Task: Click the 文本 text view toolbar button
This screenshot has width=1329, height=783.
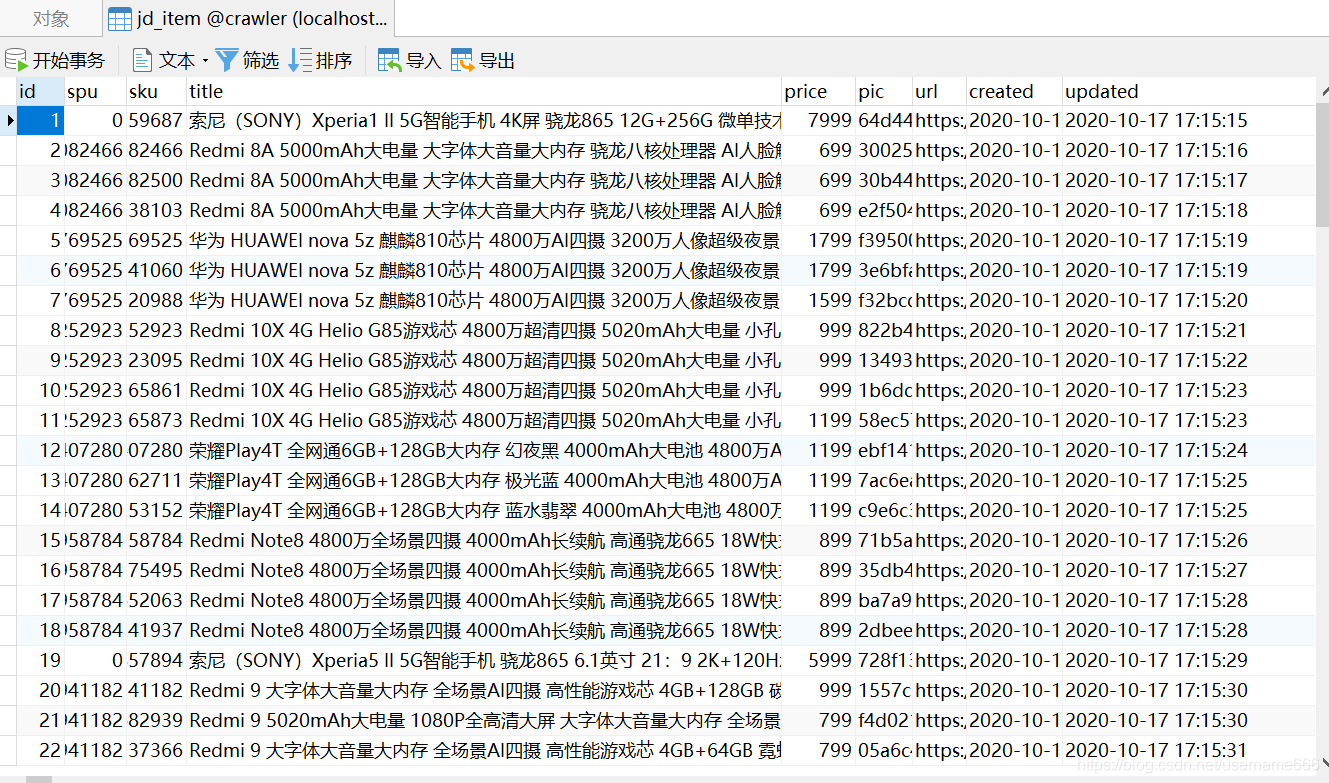Action: 165,61
